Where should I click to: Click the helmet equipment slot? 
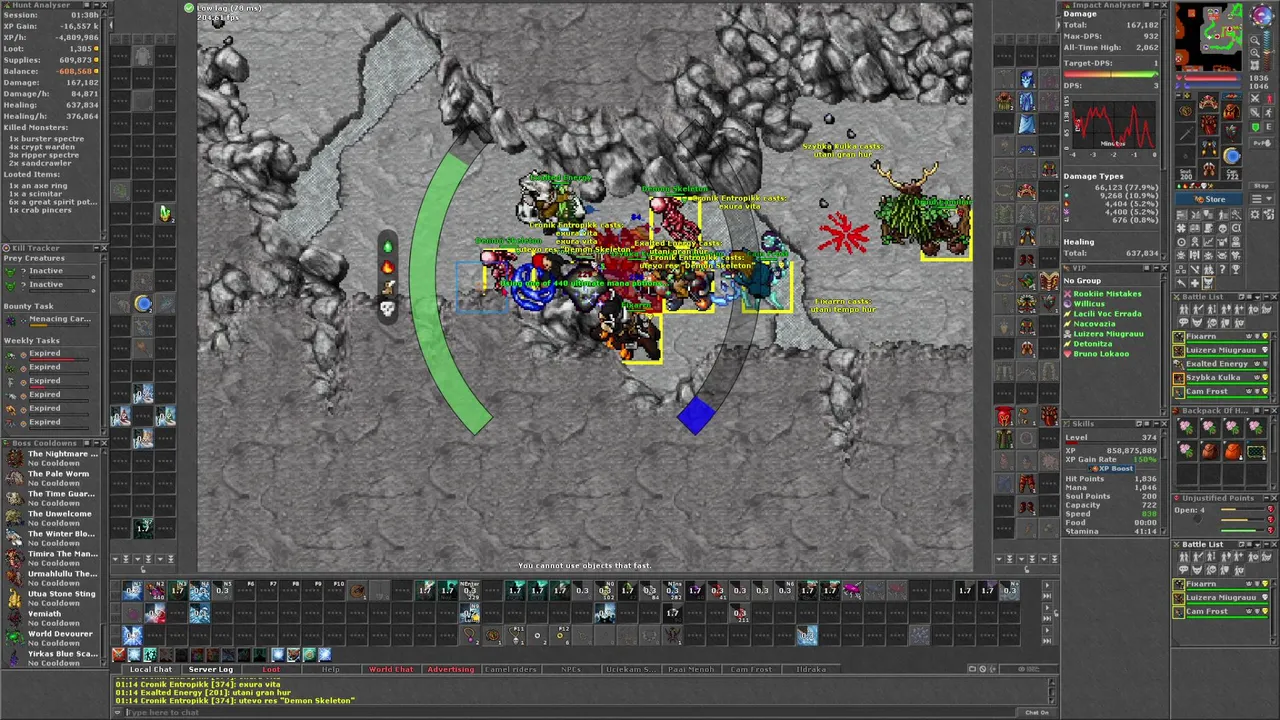[x=1208, y=102]
